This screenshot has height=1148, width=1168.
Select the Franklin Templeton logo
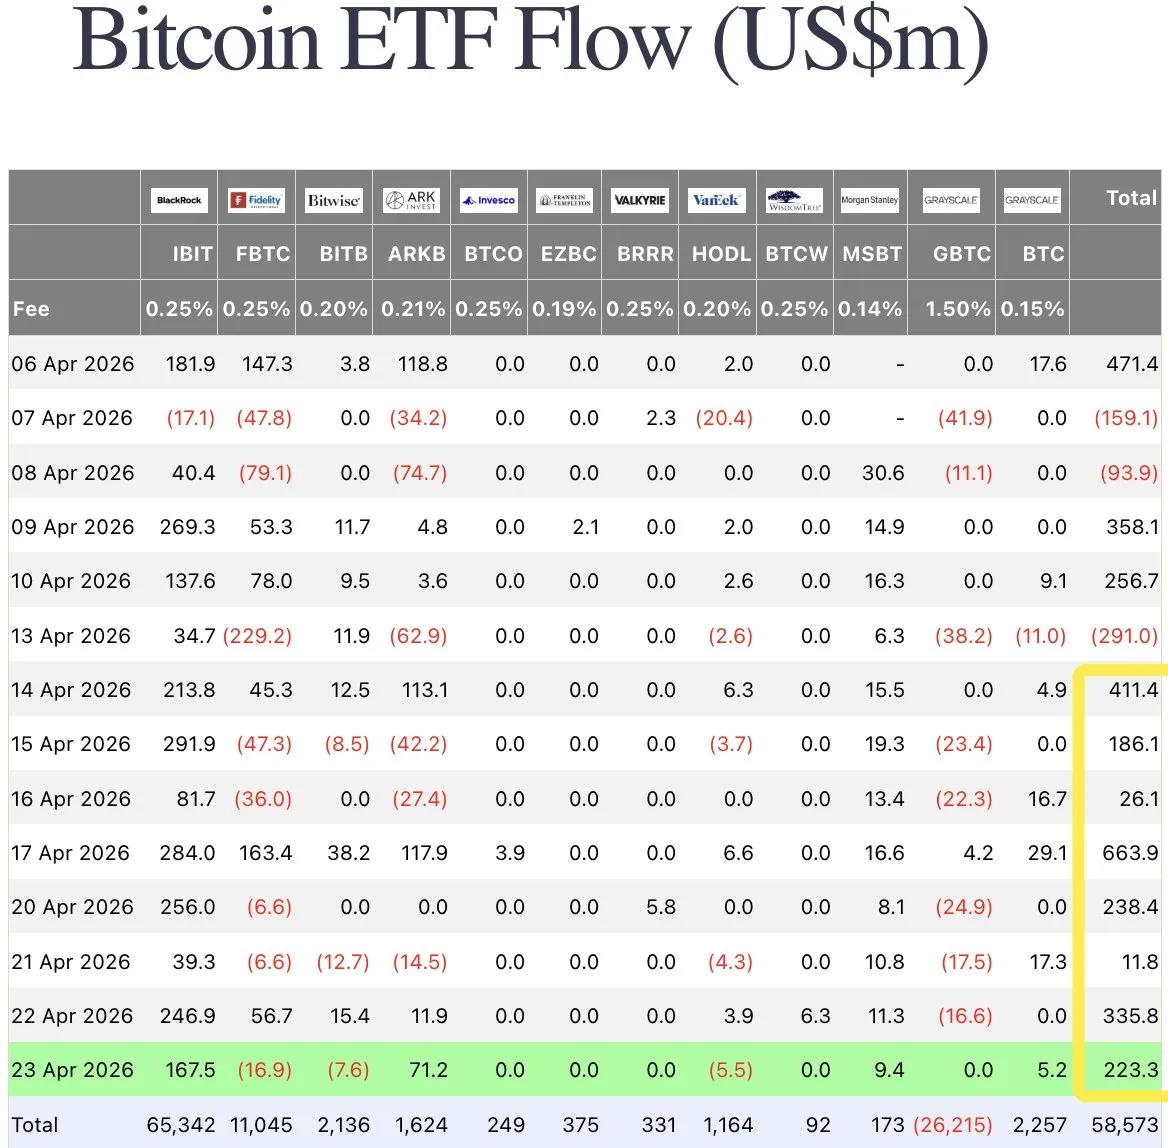coord(565,200)
